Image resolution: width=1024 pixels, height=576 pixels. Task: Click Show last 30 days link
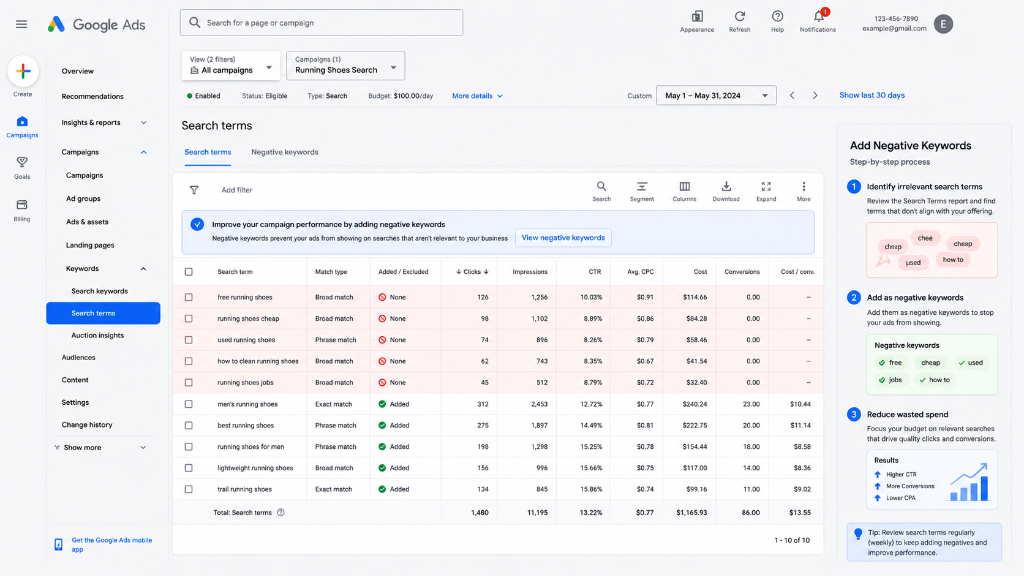pyautogui.click(x=872, y=95)
